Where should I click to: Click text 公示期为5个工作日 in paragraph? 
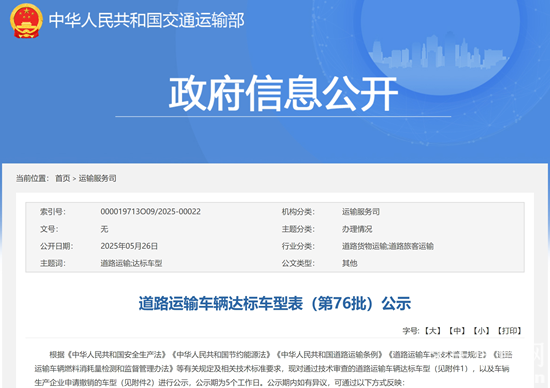(229, 382)
